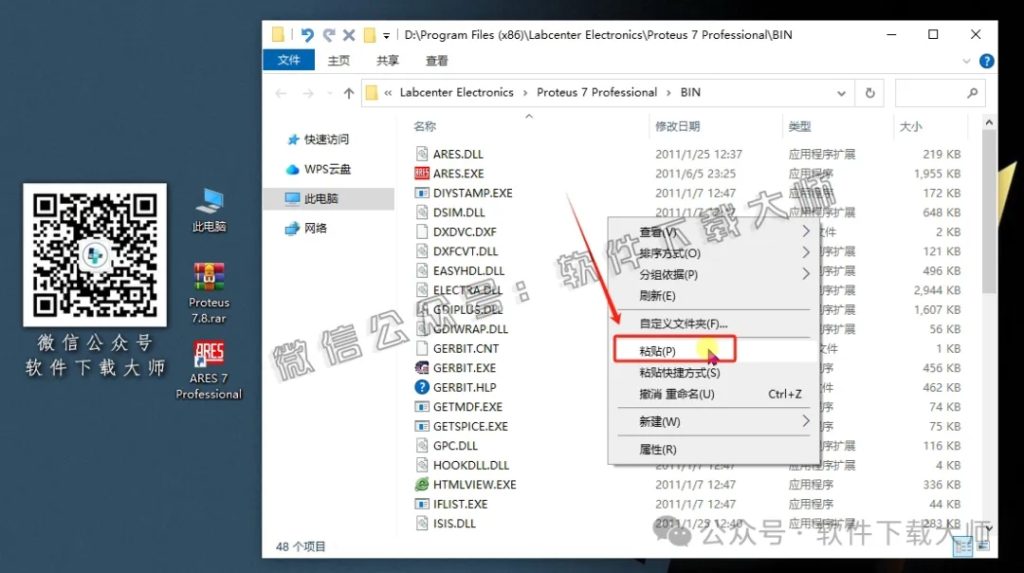This screenshot has width=1024, height=573.
Task: Select the GERBIT.EXE file icon
Action: (x=422, y=368)
